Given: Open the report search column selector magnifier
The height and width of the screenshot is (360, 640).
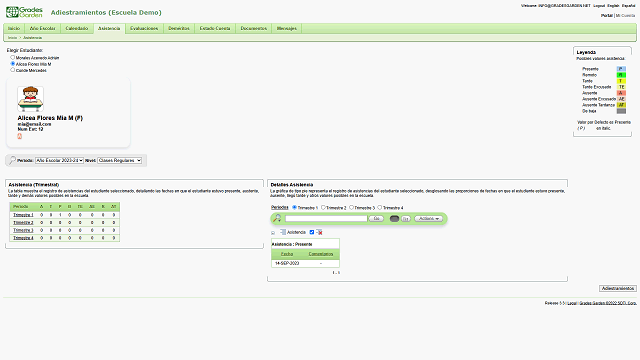Looking at the screenshot, I should pos(277,218).
